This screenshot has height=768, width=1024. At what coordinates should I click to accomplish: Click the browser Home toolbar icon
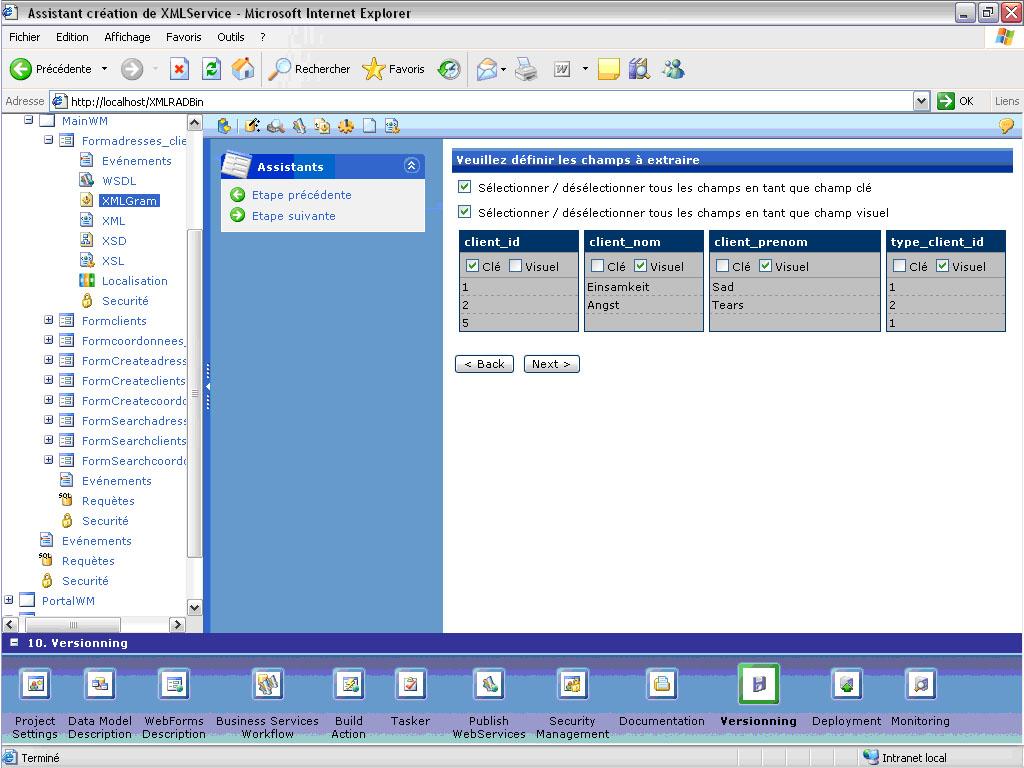(242, 69)
